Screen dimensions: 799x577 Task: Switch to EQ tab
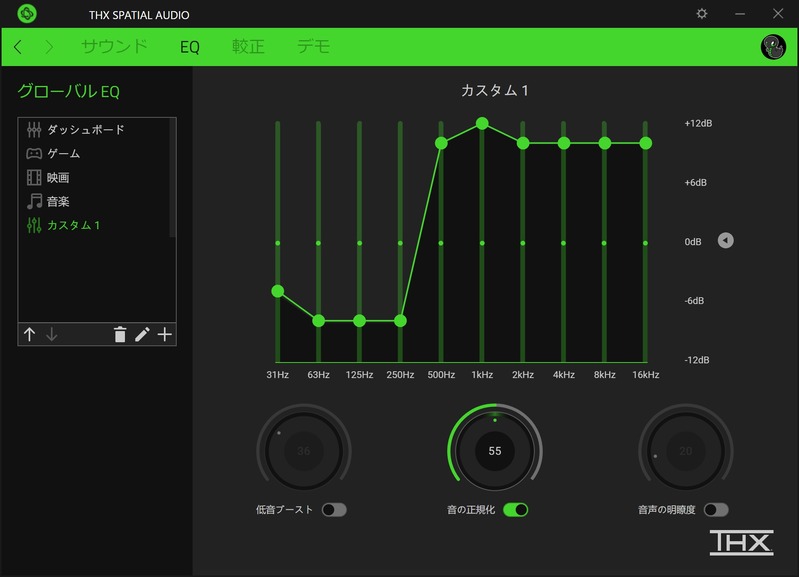click(x=190, y=47)
